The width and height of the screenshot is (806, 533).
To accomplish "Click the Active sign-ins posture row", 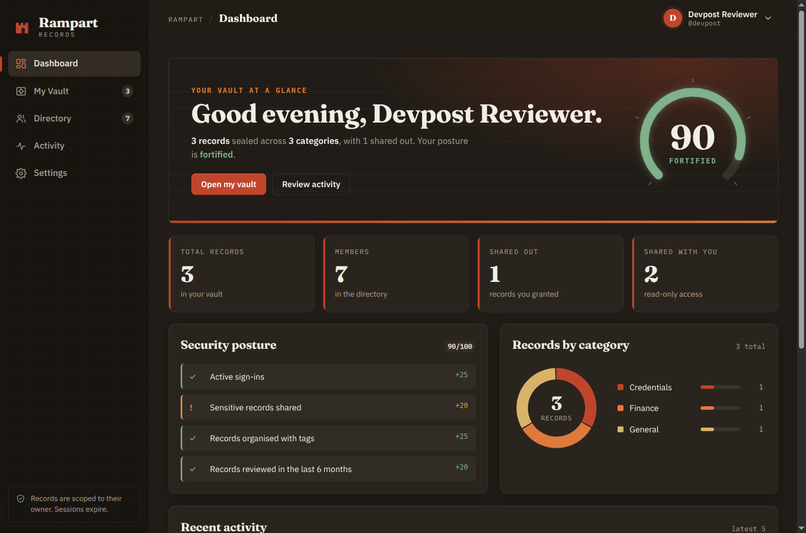I will (328, 377).
